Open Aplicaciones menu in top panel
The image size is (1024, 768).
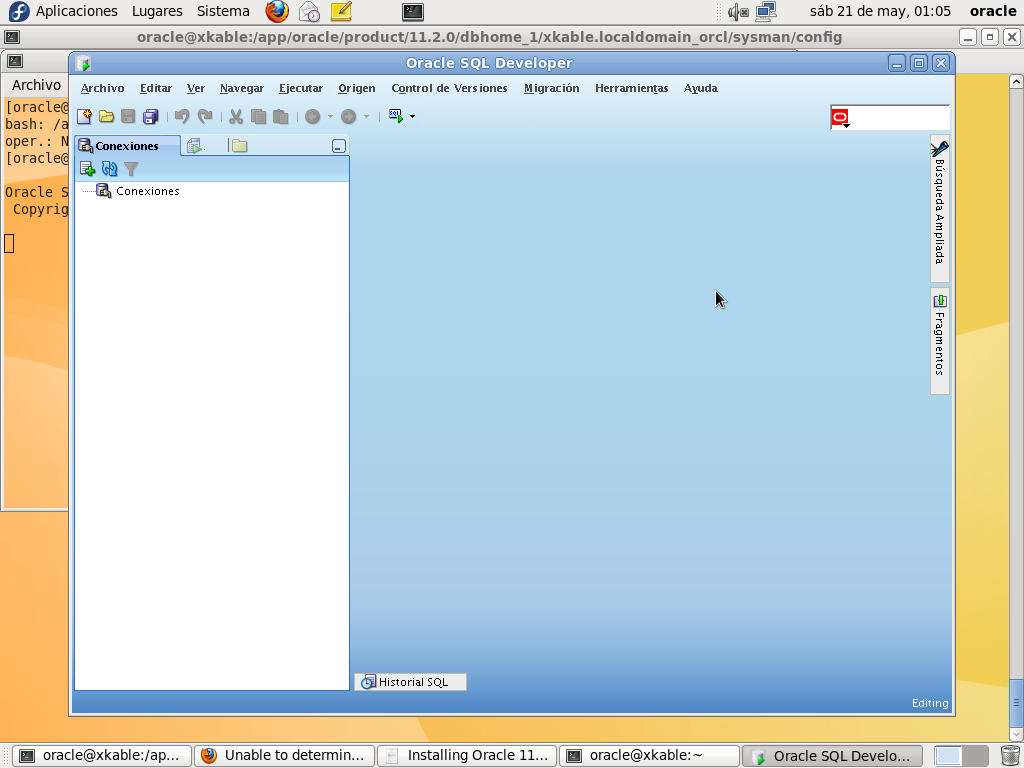(x=76, y=11)
